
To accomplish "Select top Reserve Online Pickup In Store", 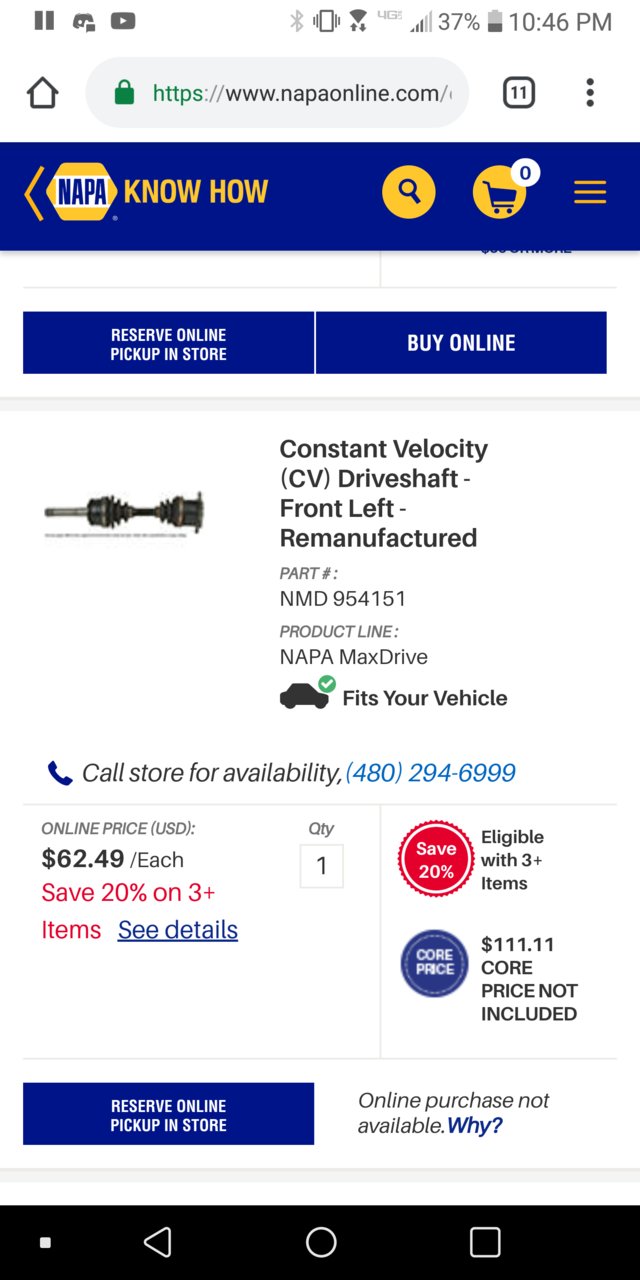I will [168, 343].
